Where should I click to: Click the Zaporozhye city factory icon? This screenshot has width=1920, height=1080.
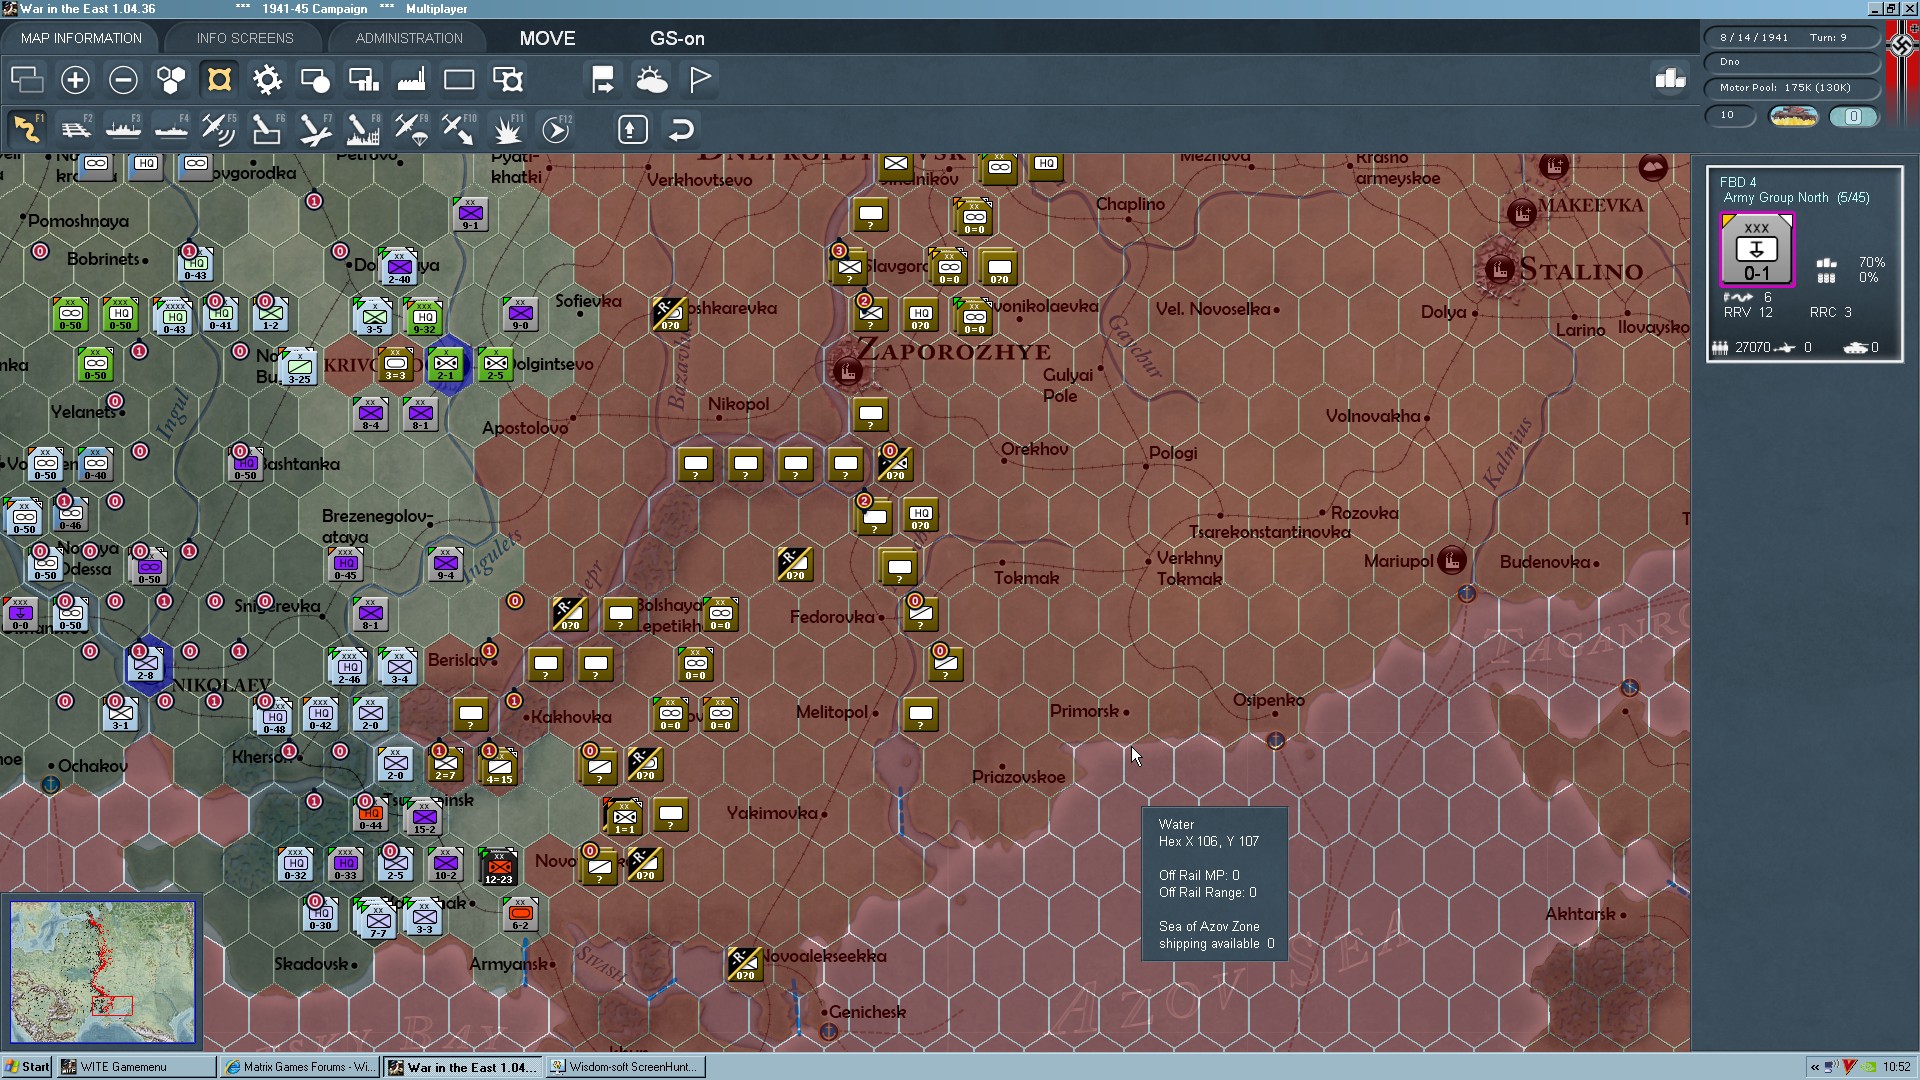pyautogui.click(x=847, y=372)
